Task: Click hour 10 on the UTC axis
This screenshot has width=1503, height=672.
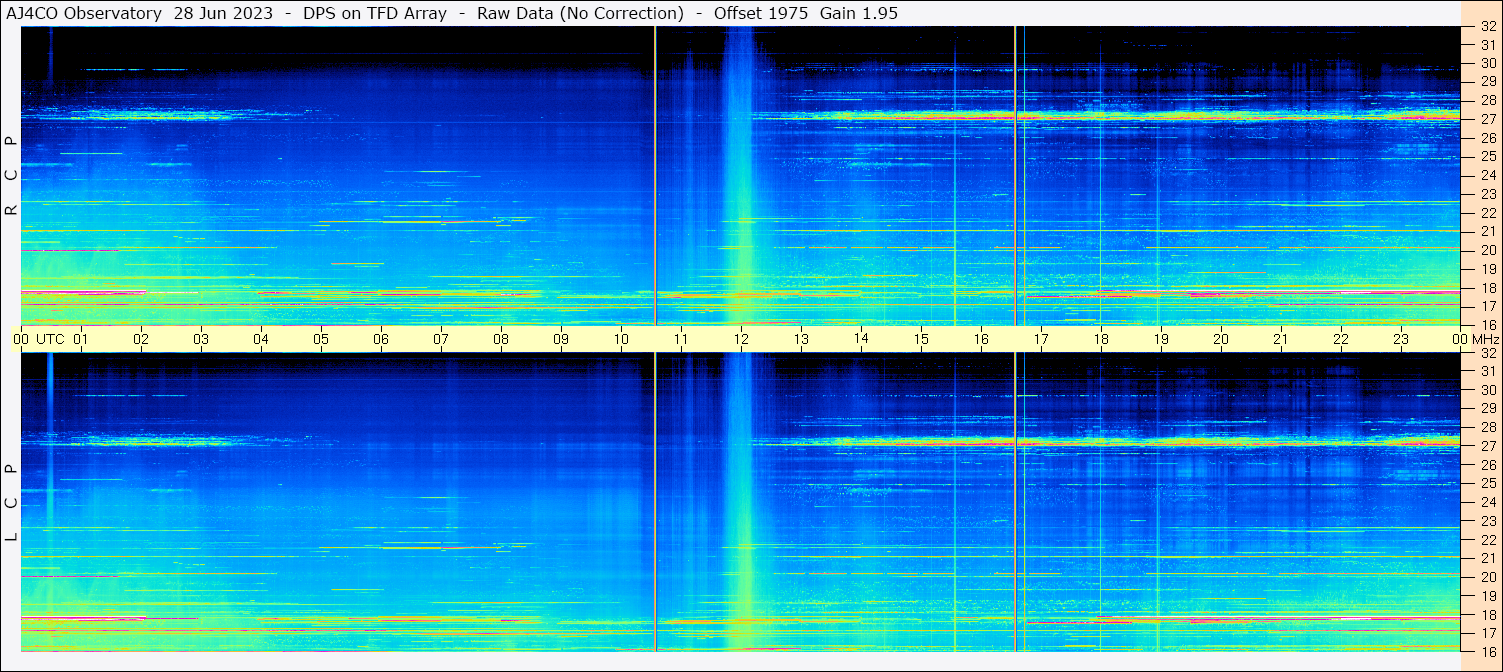Action: [x=621, y=339]
